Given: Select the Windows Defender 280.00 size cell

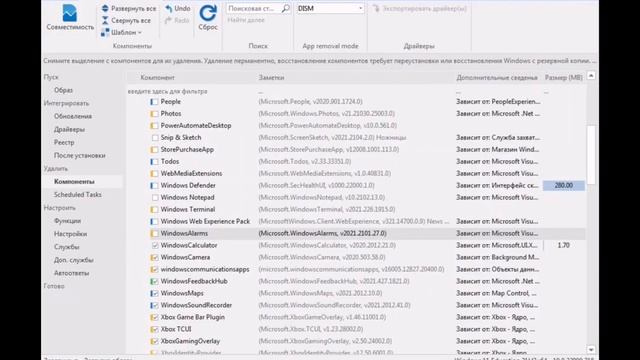Looking at the screenshot, I should tap(564, 185).
